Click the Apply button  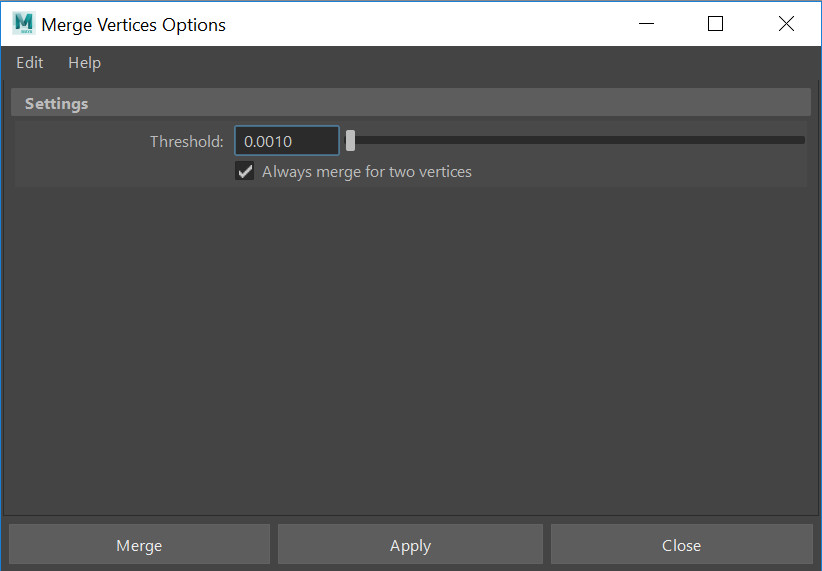410,545
